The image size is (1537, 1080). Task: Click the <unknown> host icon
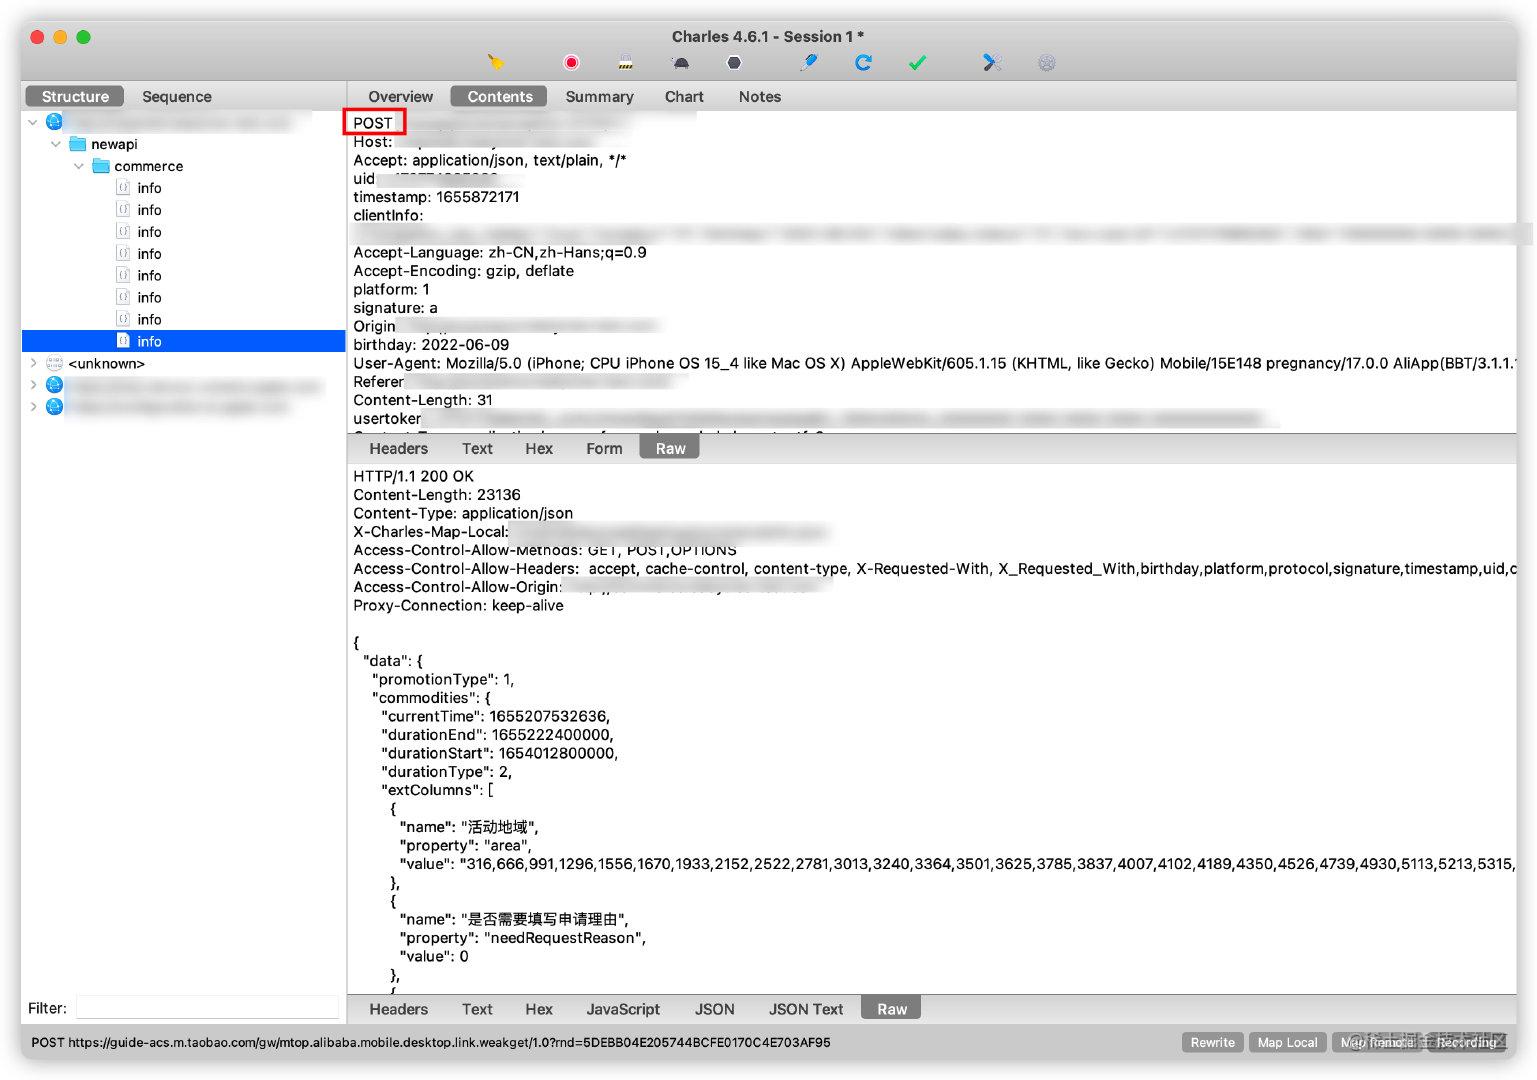pos(54,363)
